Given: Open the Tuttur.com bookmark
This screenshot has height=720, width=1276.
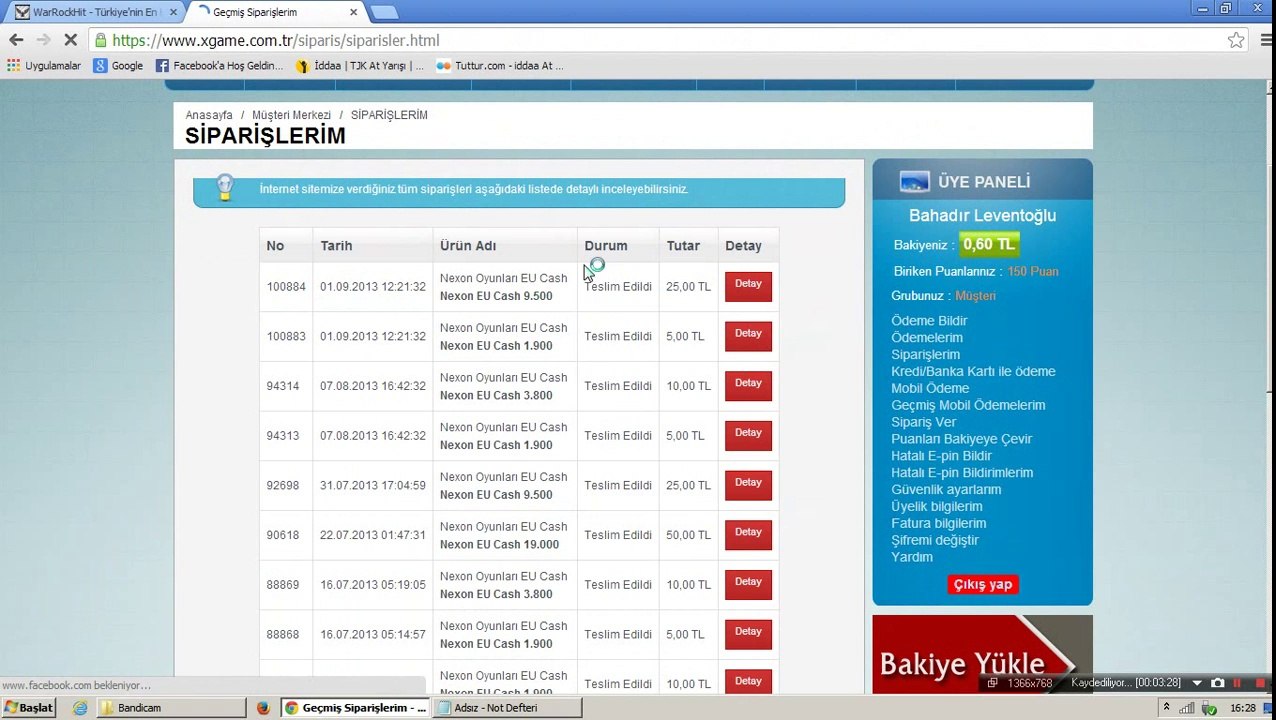Looking at the screenshot, I should pyautogui.click(x=499, y=66).
